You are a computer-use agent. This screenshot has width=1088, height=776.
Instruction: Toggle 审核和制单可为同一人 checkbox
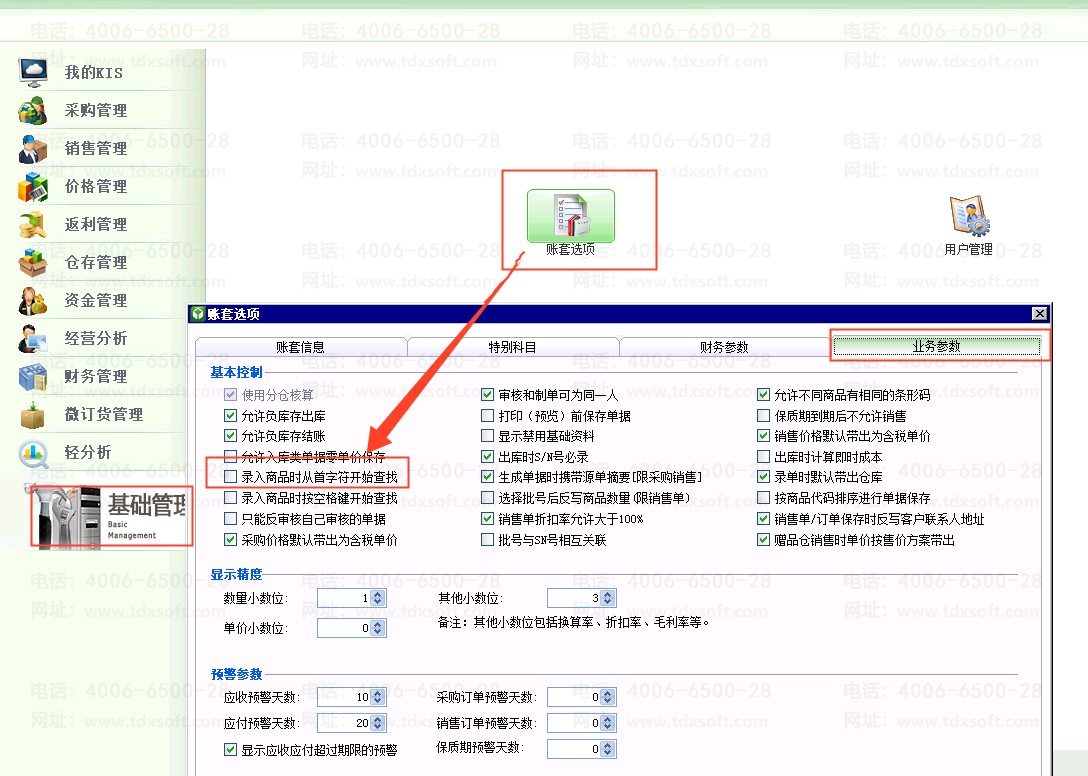point(489,395)
